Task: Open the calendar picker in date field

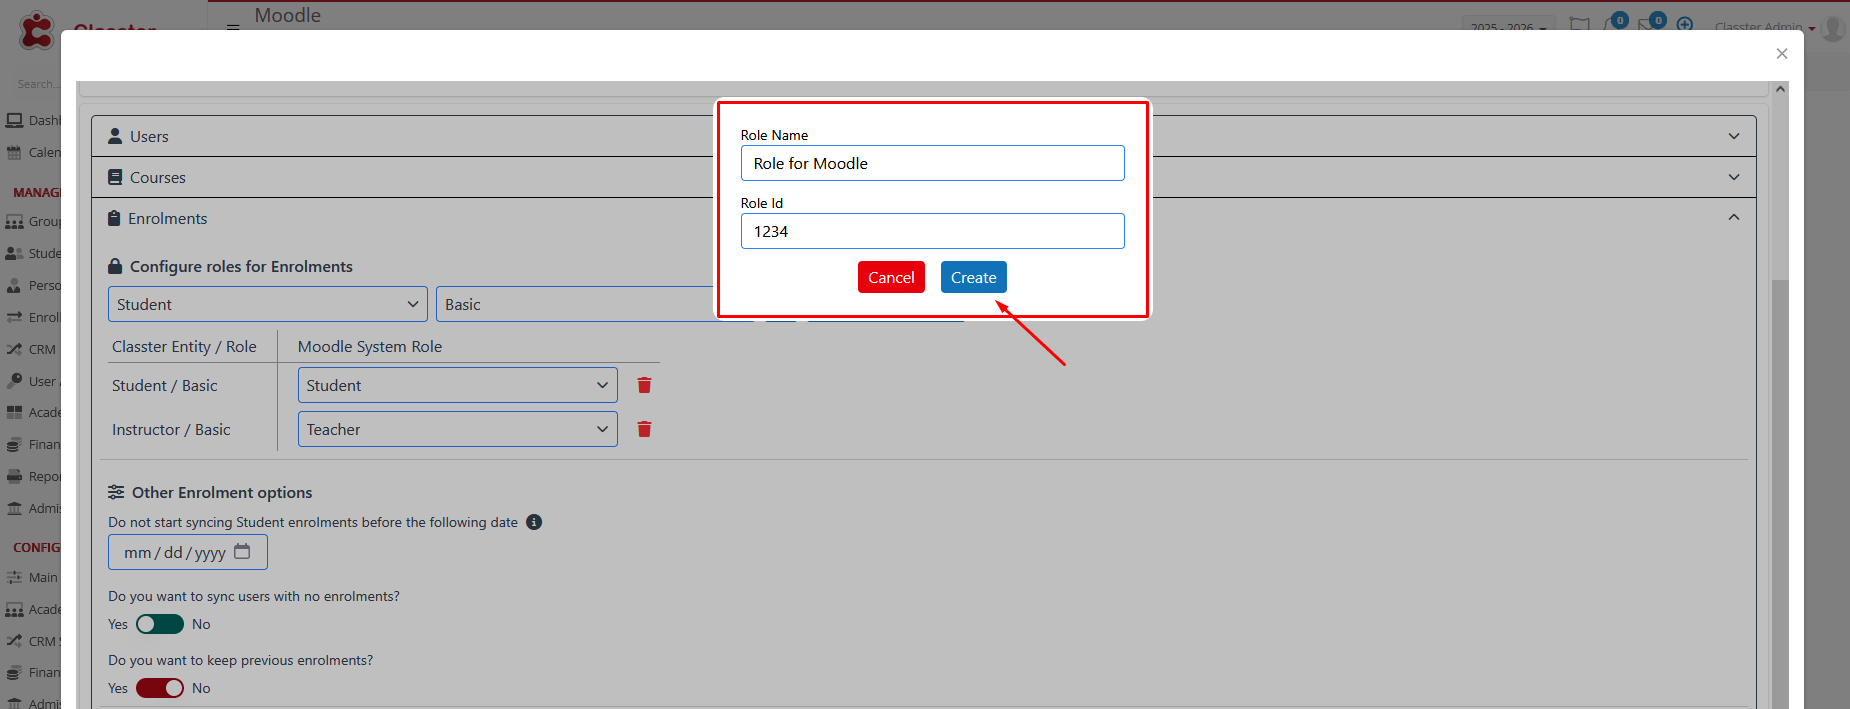Action: 242,552
